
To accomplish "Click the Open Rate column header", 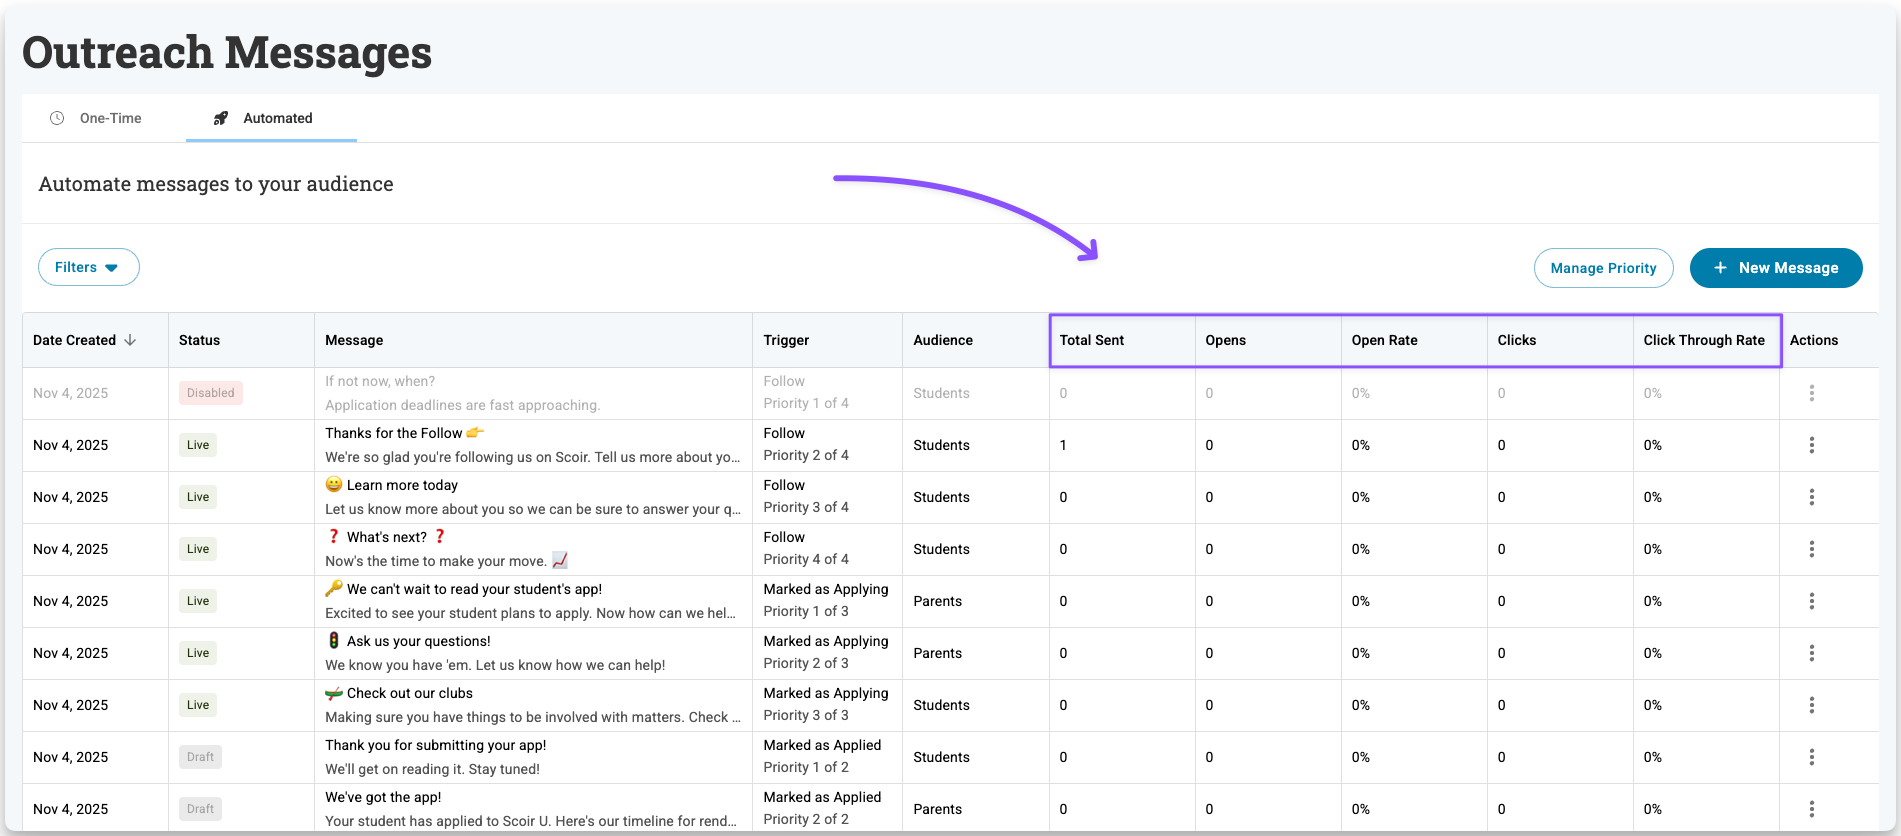I will tap(1384, 340).
